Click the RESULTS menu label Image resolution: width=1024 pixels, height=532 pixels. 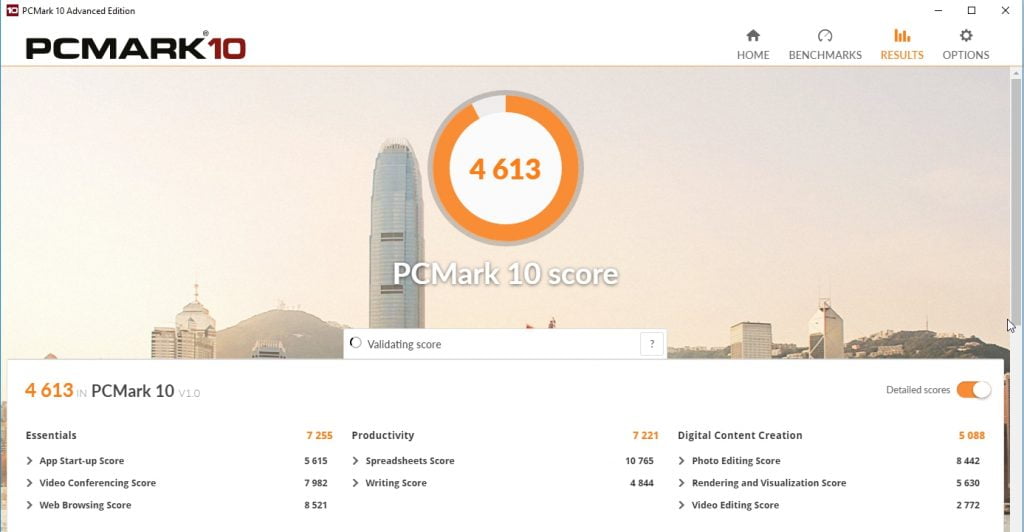902,55
